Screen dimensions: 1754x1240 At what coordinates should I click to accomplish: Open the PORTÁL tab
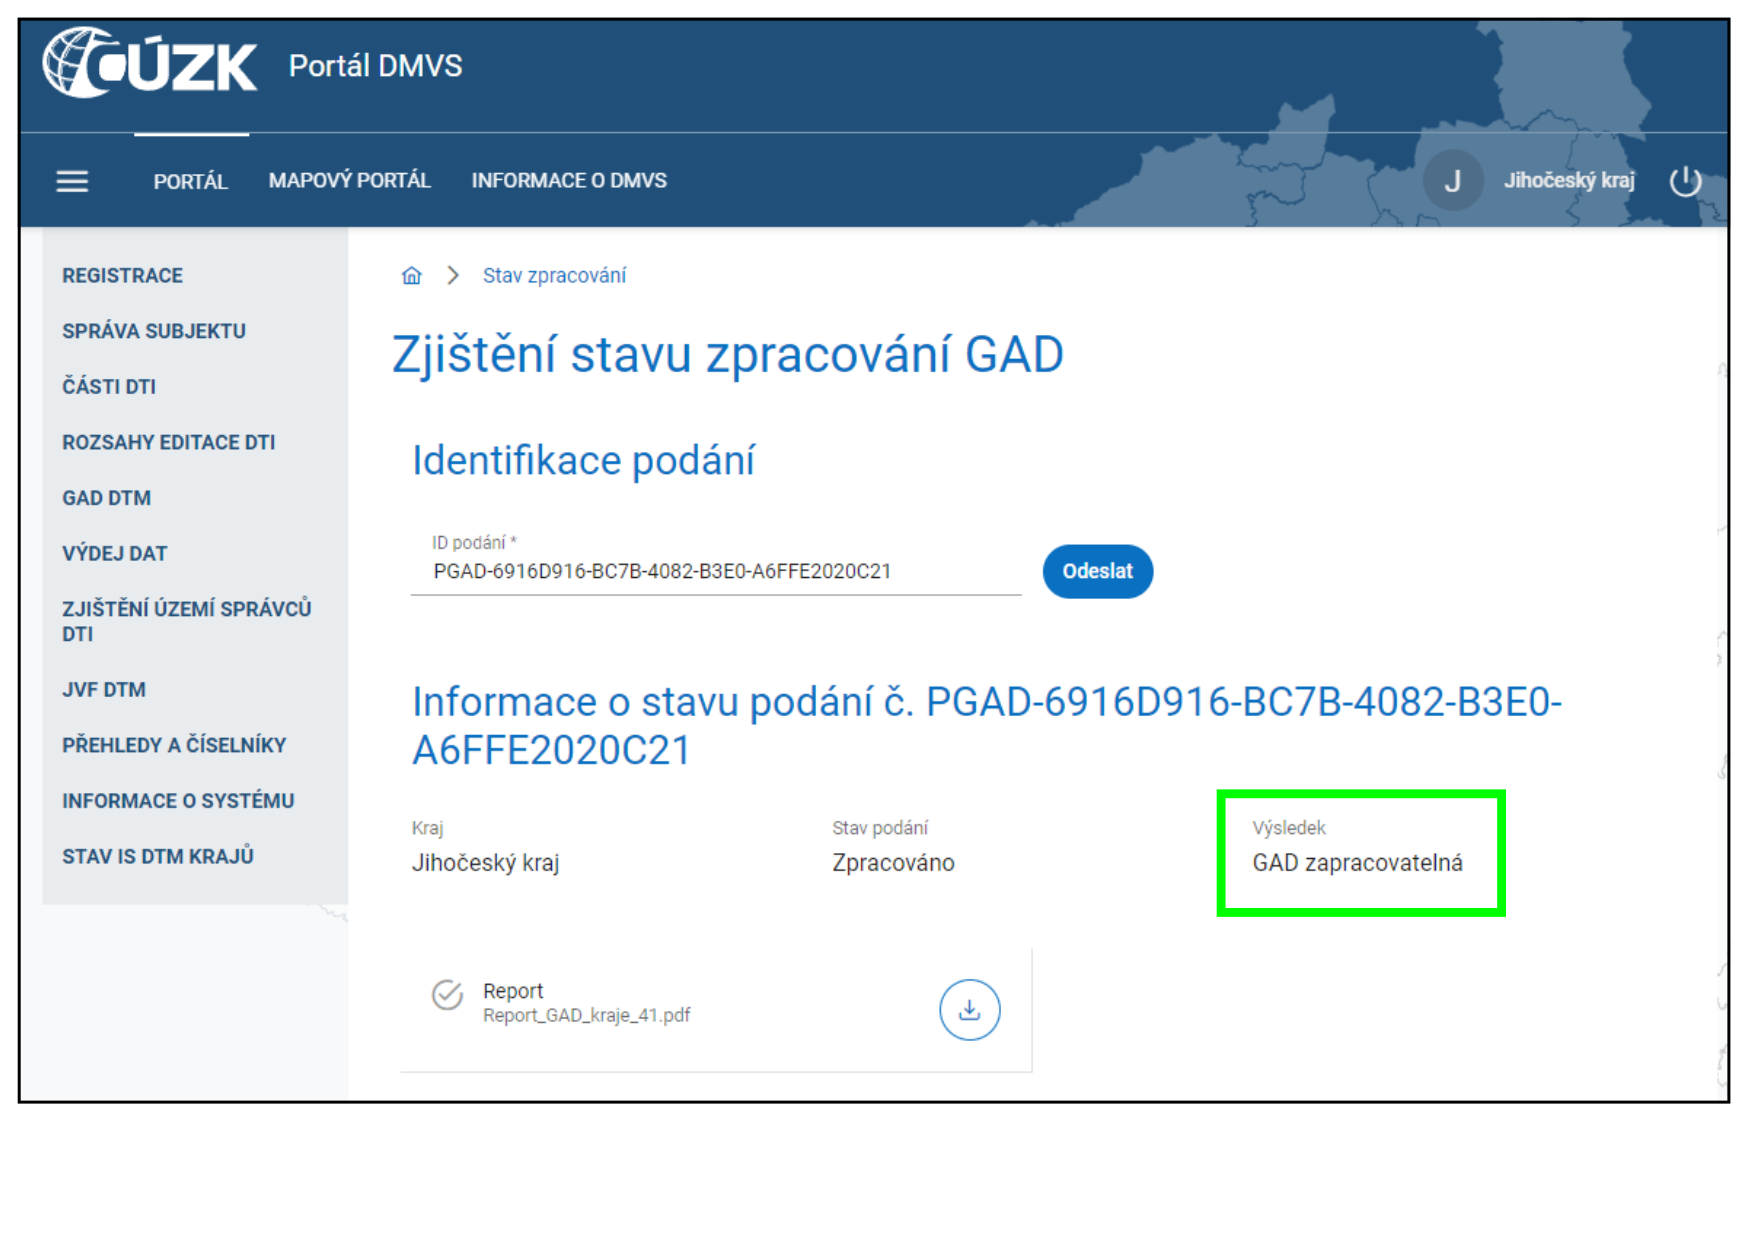[190, 181]
